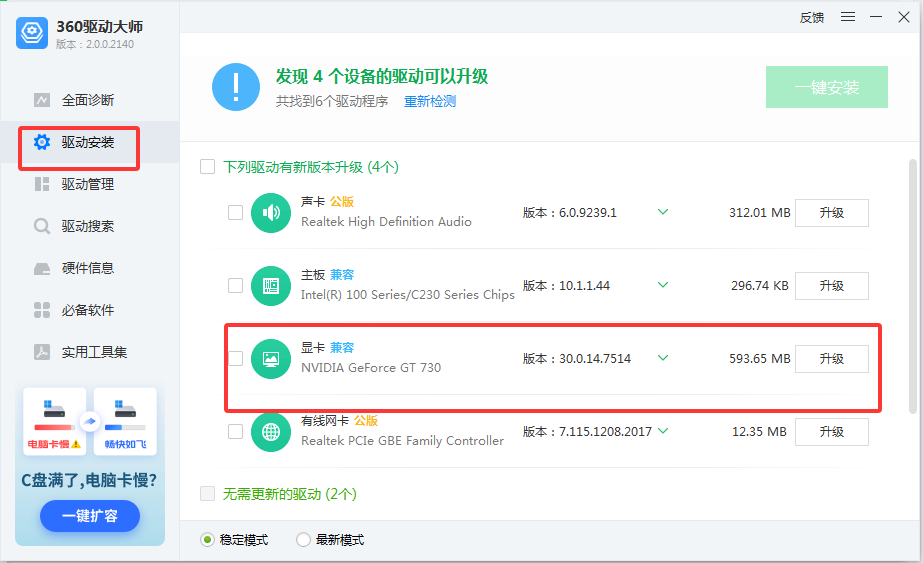
Task: Tick the select-all upgradable drivers checkbox
Action: [x=208, y=167]
